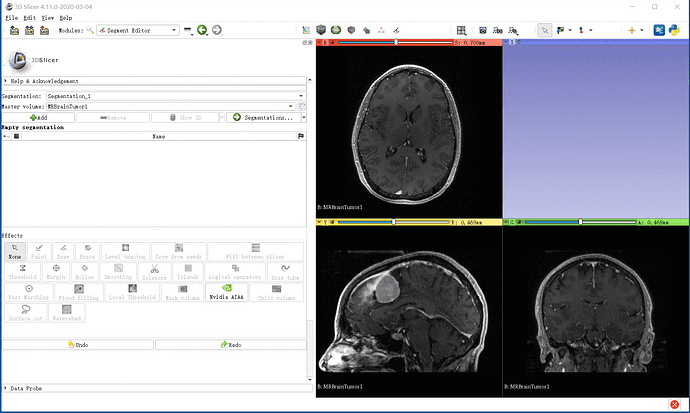Click the Undo button
Viewport: 690px width, 413px height.
pos(78,345)
